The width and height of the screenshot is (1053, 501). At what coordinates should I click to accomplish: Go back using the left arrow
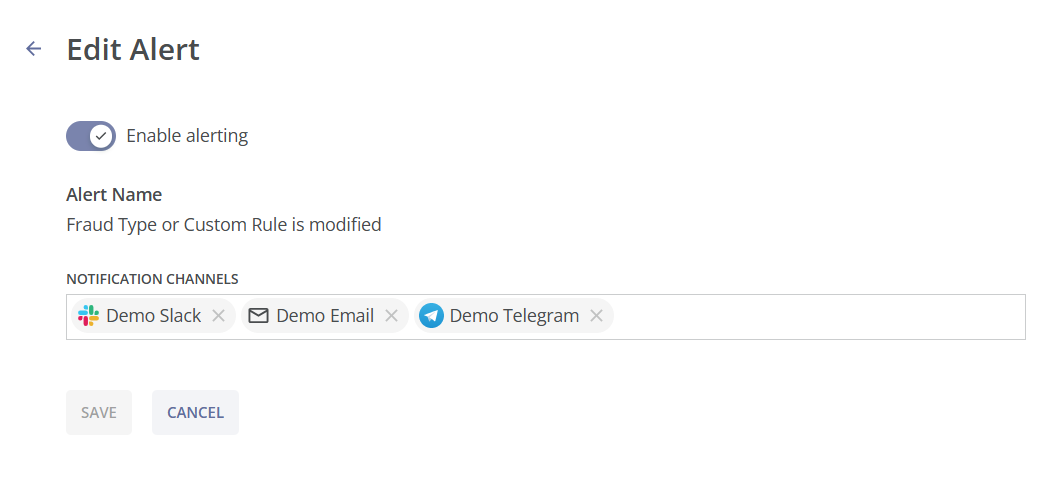(x=34, y=49)
